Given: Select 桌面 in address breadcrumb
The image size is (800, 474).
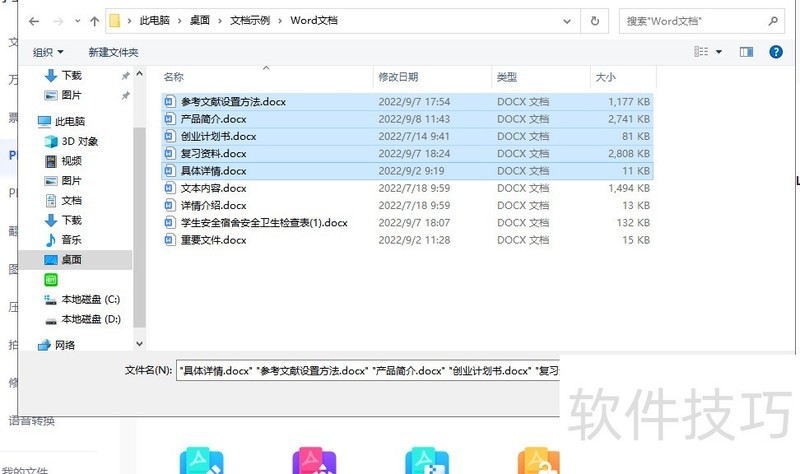Looking at the screenshot, I should 199,20.
